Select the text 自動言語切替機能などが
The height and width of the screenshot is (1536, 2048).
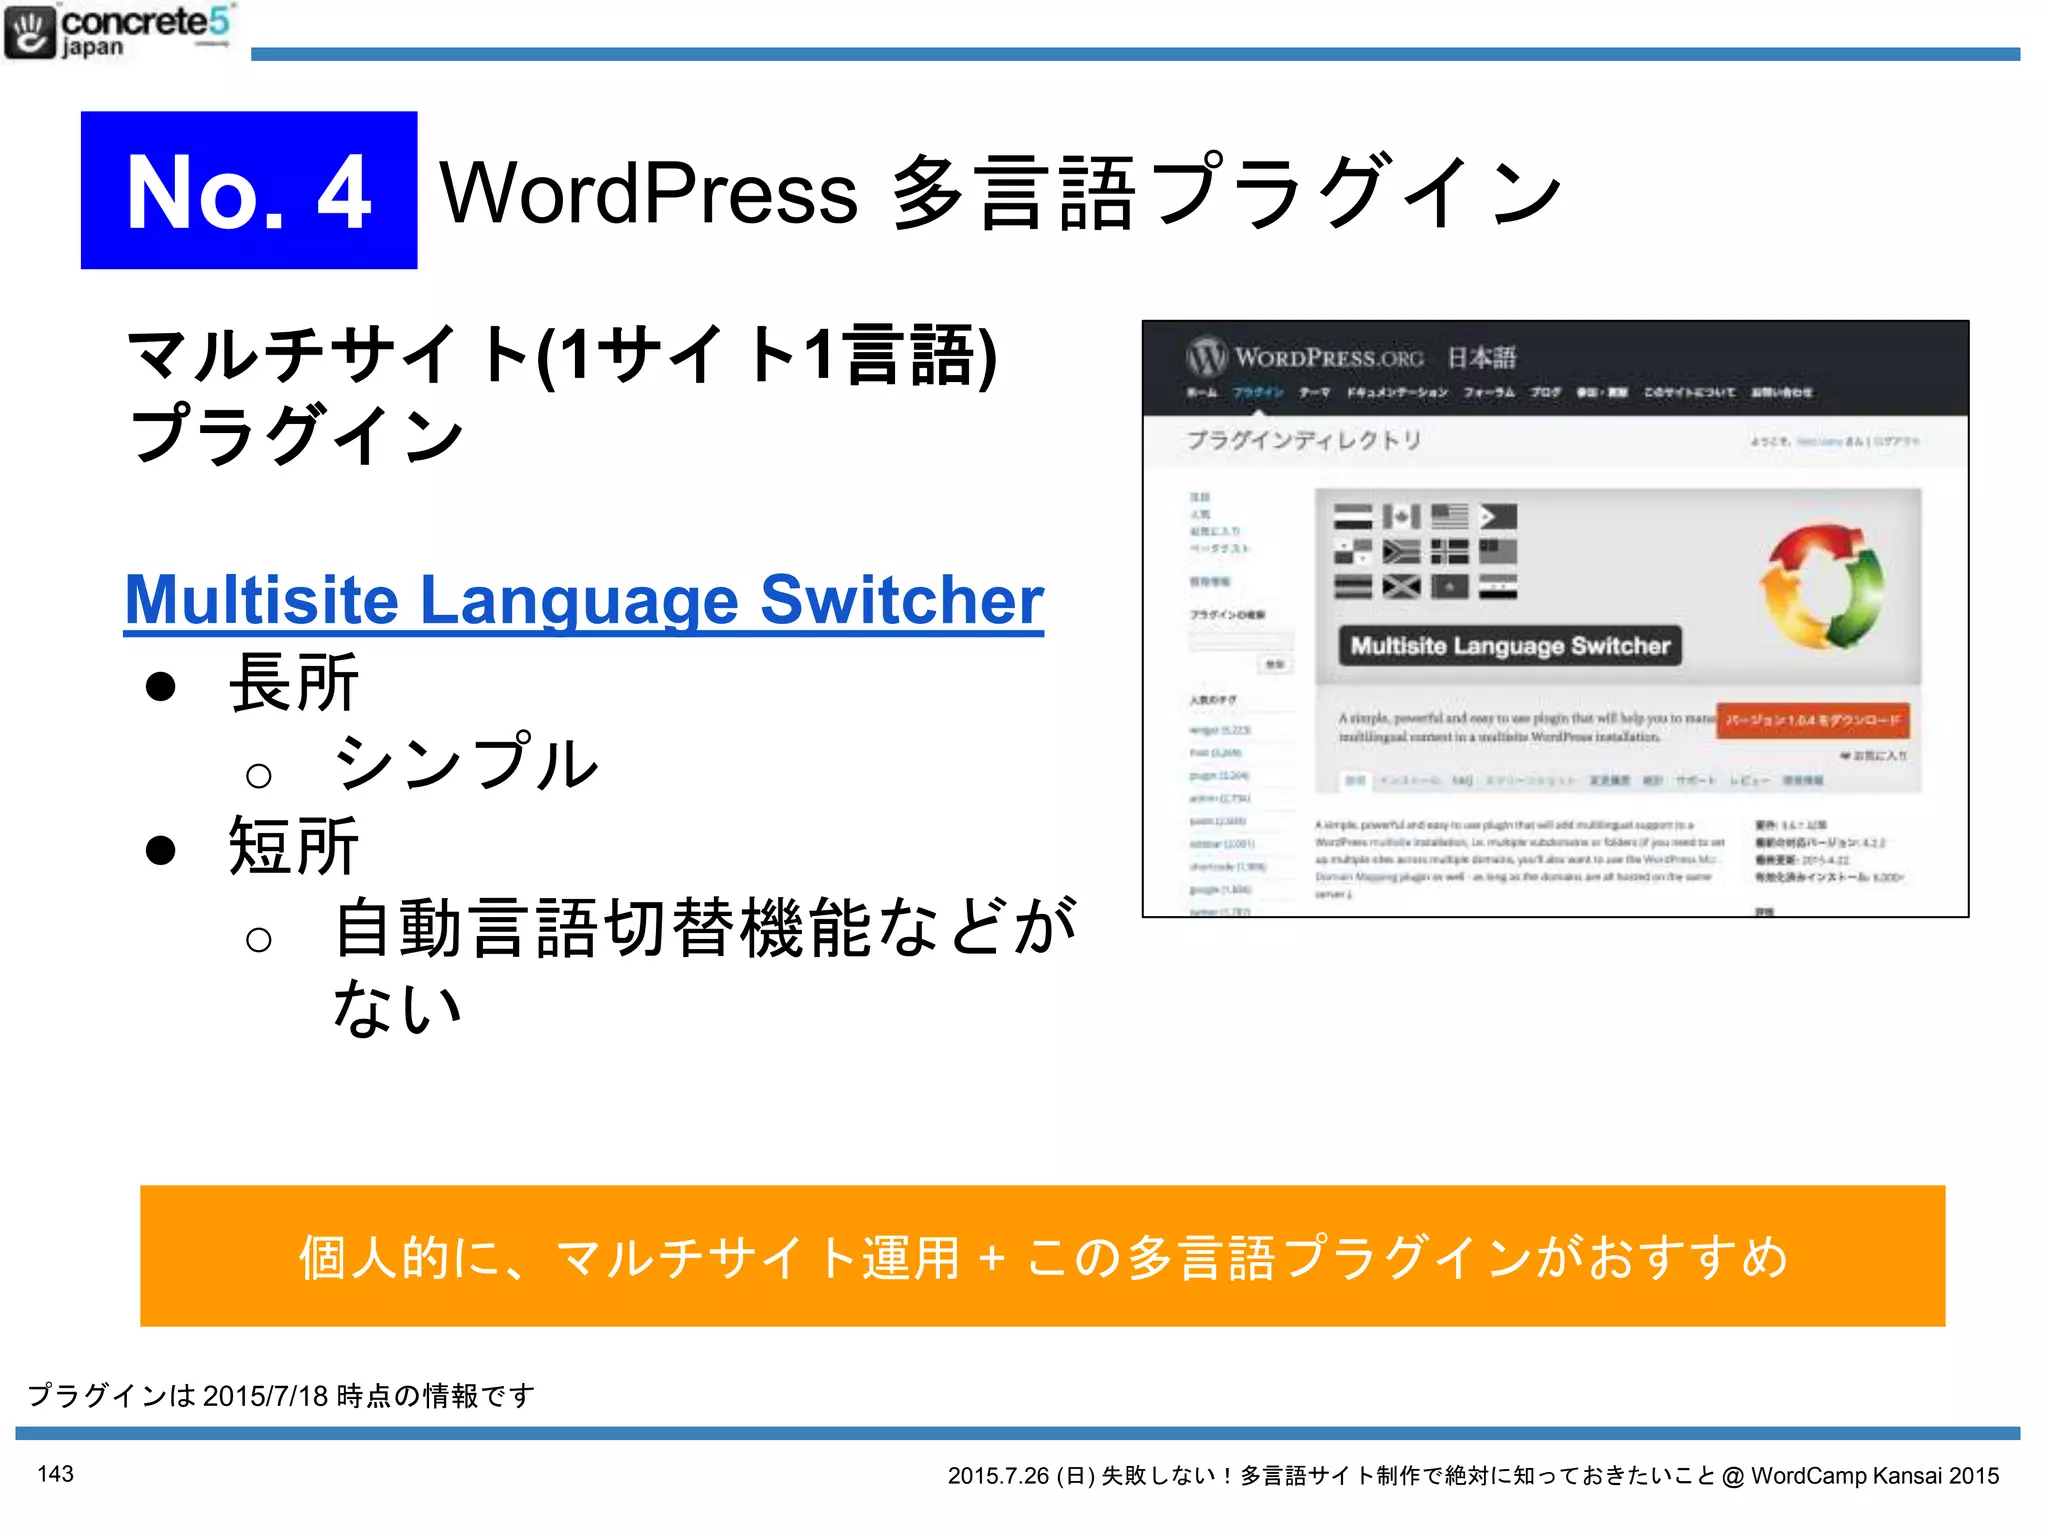[705, 927]
